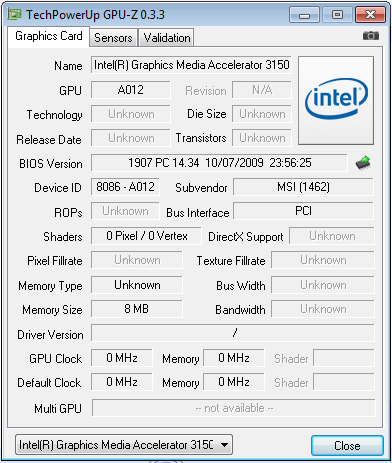Viewport: 392px width, 463px height.
Task: Click the GPU-Z title bar app icon
Action: (x=15, y=14)
